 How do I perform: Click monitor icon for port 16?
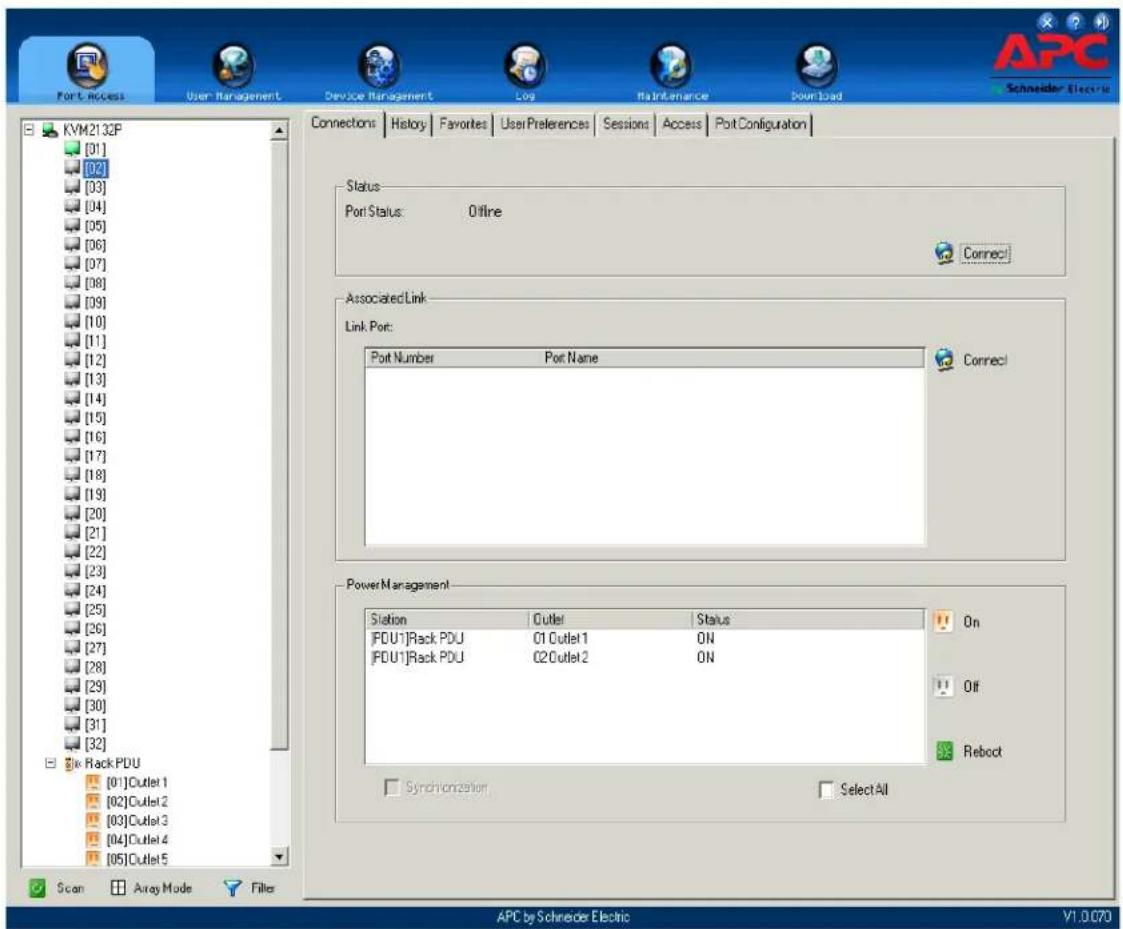pyautogui.click(x=72, y=436)
